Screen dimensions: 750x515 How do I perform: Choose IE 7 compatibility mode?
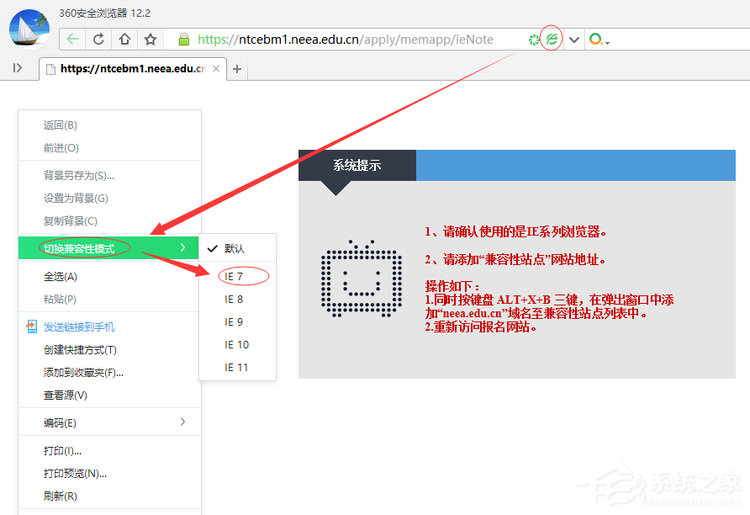[x=234, y=275]
